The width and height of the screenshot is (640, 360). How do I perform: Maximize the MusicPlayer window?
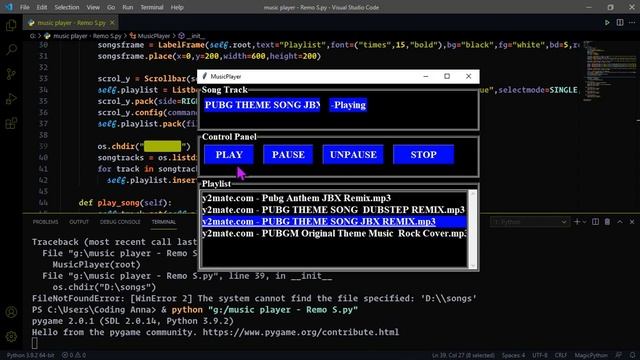pyautogui.click(x=447, y=76)
